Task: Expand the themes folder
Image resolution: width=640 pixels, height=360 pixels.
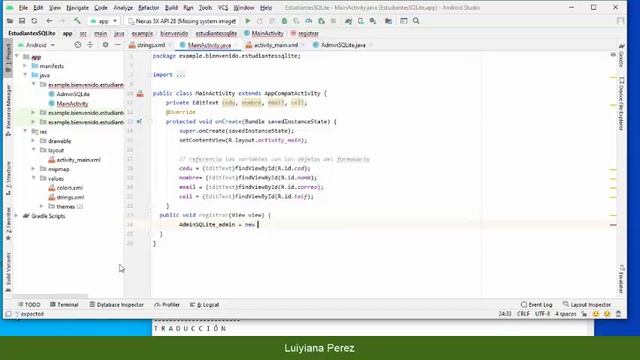Action: pos(42,207)
